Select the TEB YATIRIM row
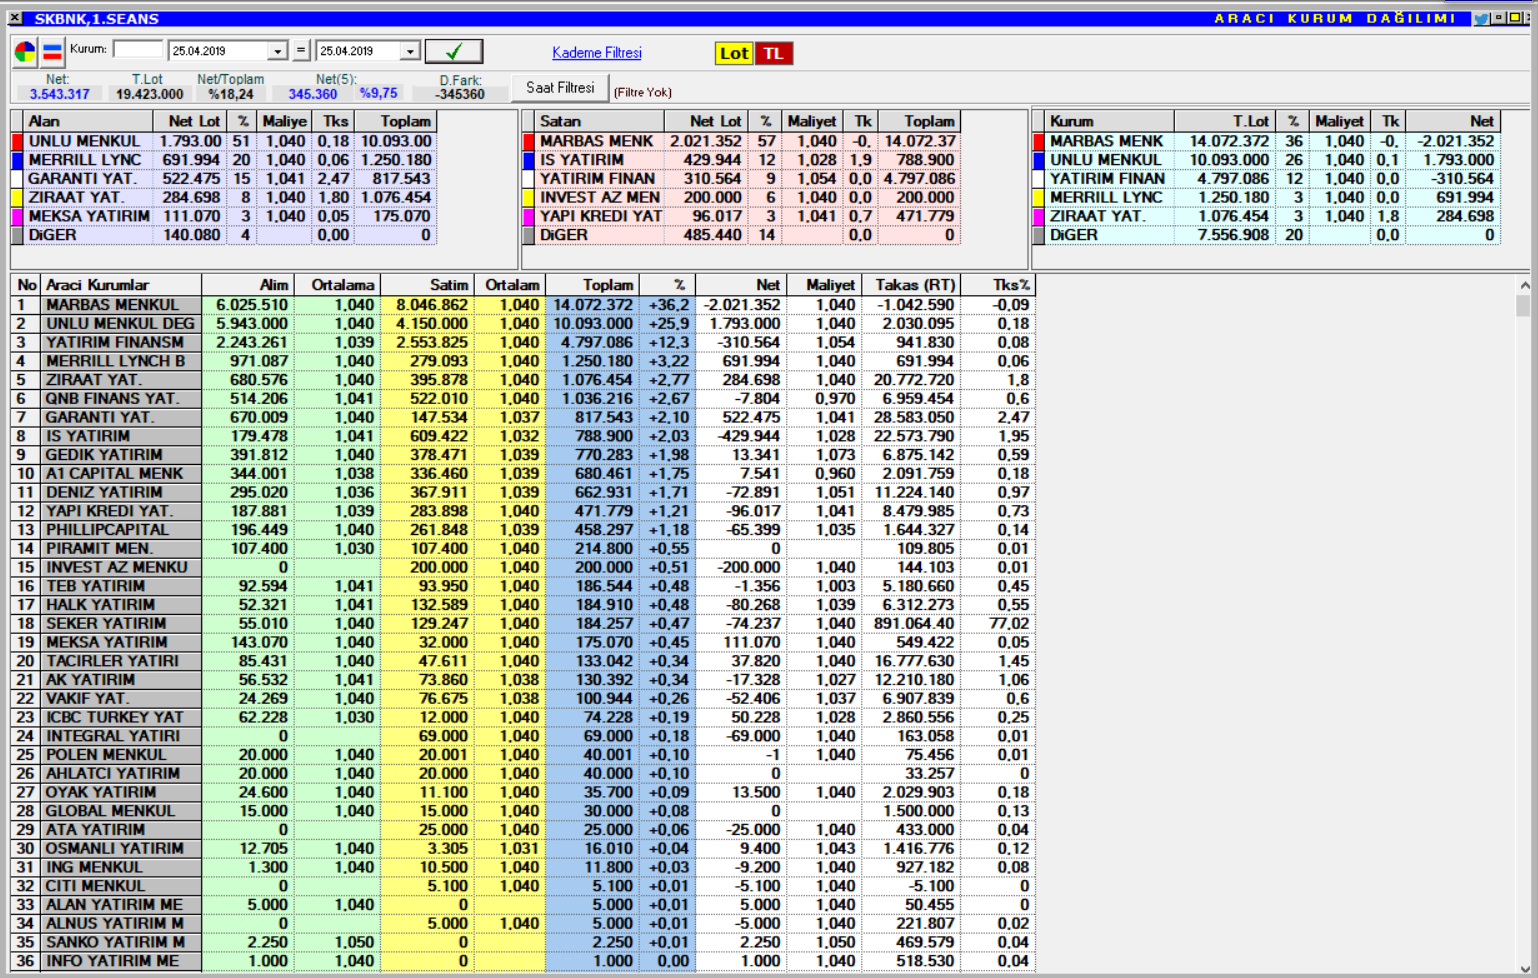 tap(523, 586)
